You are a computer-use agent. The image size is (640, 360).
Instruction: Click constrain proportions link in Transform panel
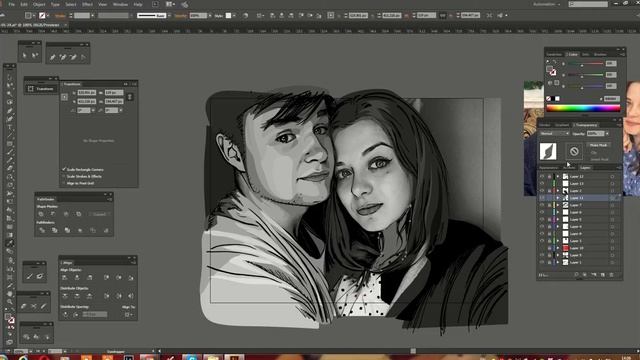click(x=129, y=97)
